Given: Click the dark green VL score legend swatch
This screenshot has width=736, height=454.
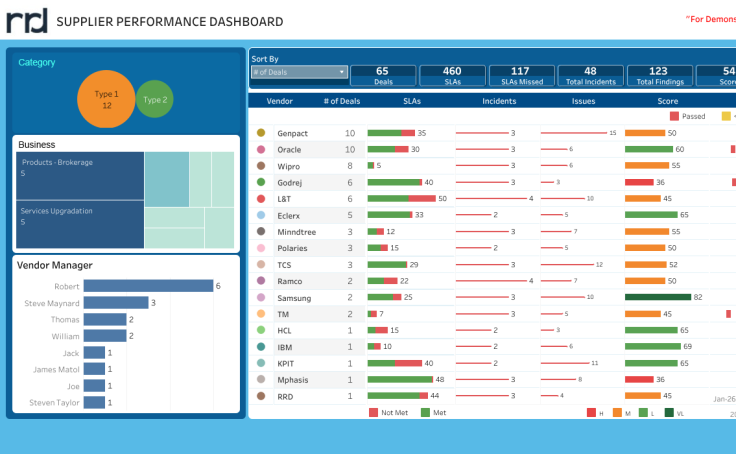Looking at the screenshot, I should [x=670, y=412].
